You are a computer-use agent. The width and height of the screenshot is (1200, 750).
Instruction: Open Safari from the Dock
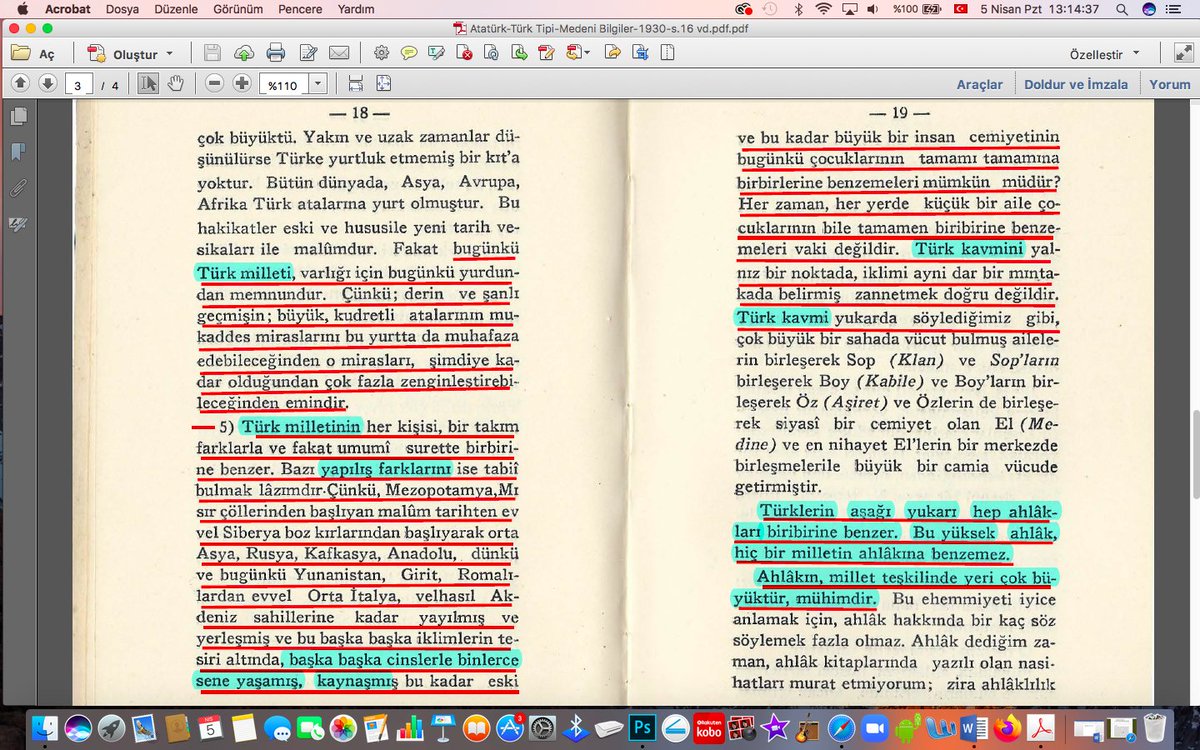842,728
